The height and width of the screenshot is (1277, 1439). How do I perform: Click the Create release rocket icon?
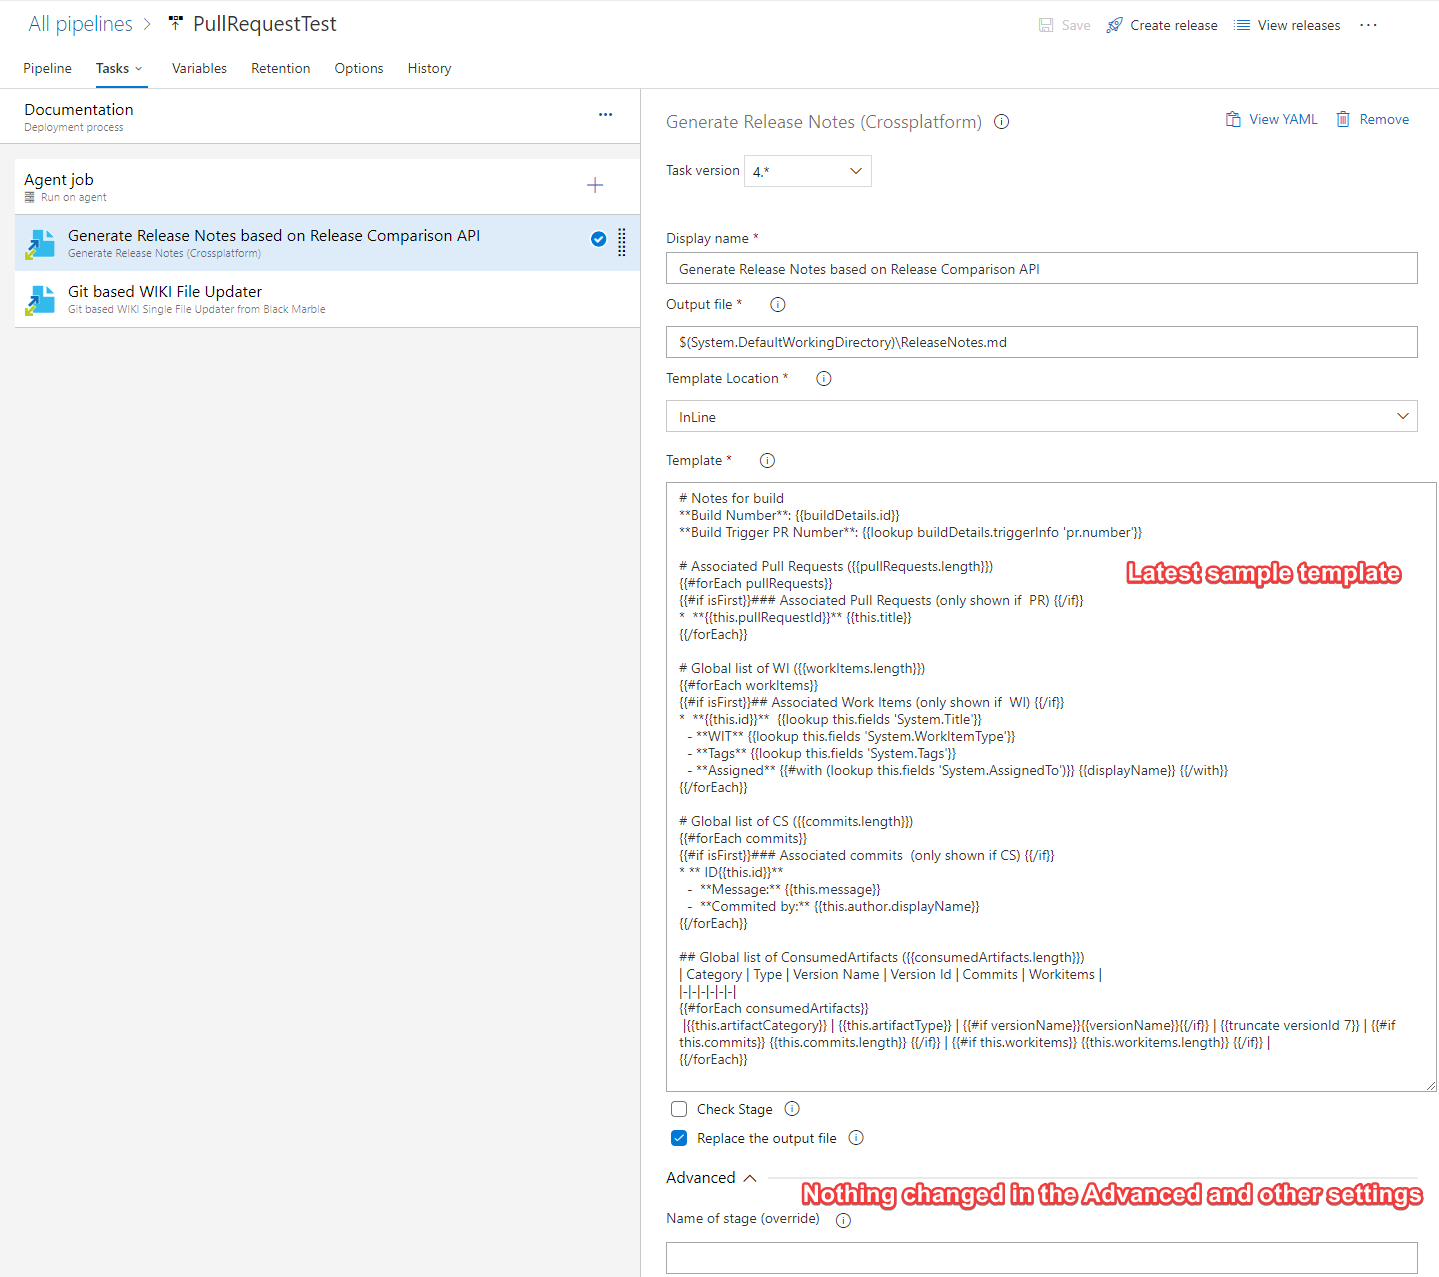coord(1113,24)
